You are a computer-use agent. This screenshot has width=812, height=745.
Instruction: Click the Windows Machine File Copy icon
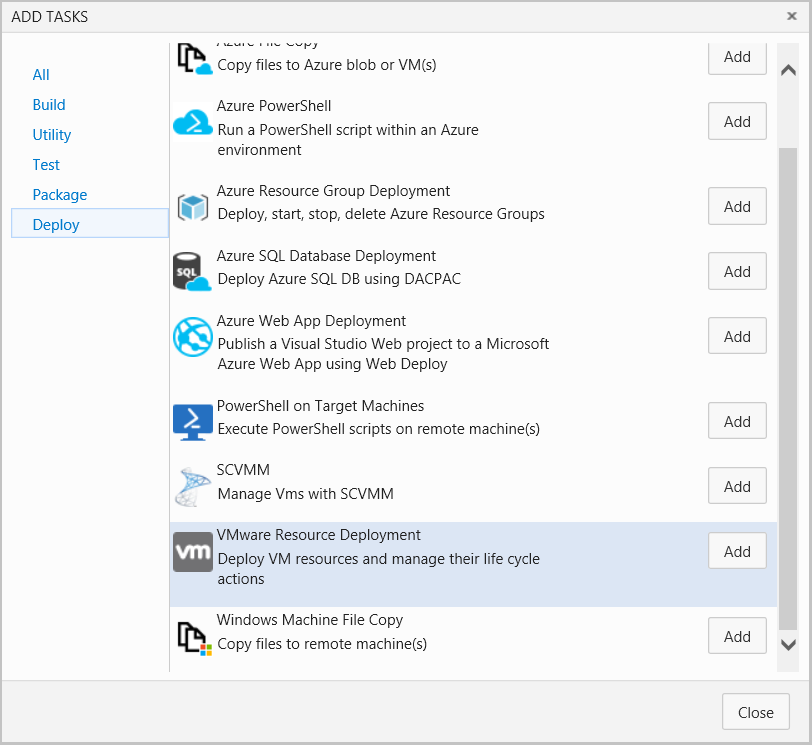195,638
